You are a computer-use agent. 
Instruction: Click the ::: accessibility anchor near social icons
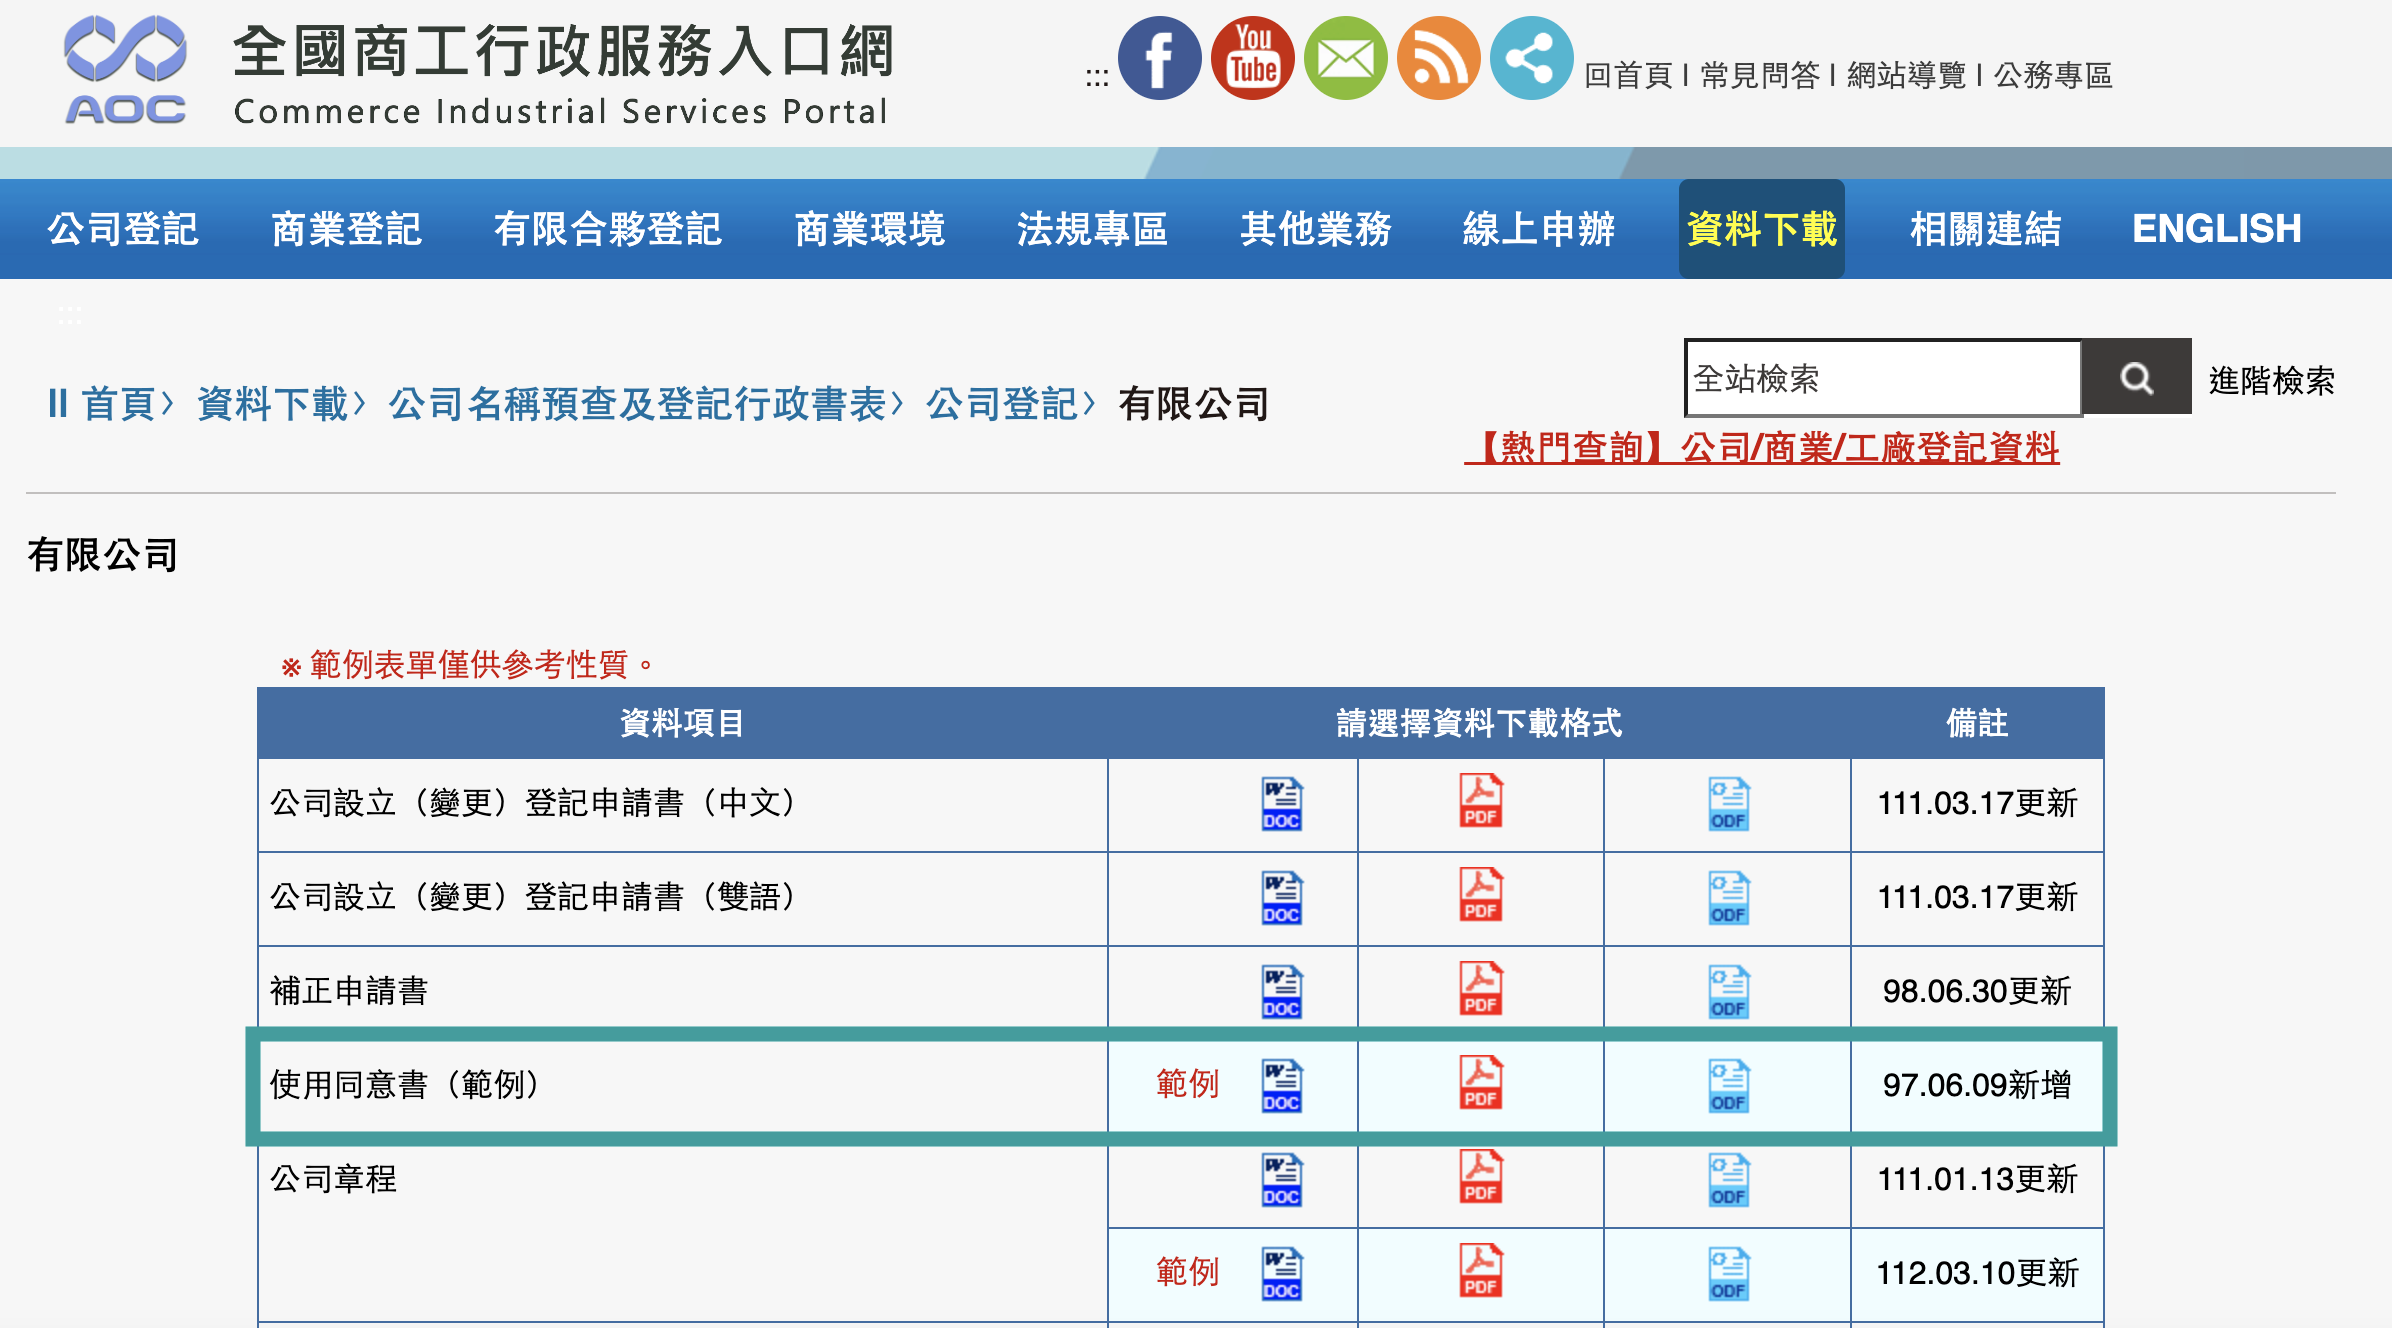[x=1097, y=78]
